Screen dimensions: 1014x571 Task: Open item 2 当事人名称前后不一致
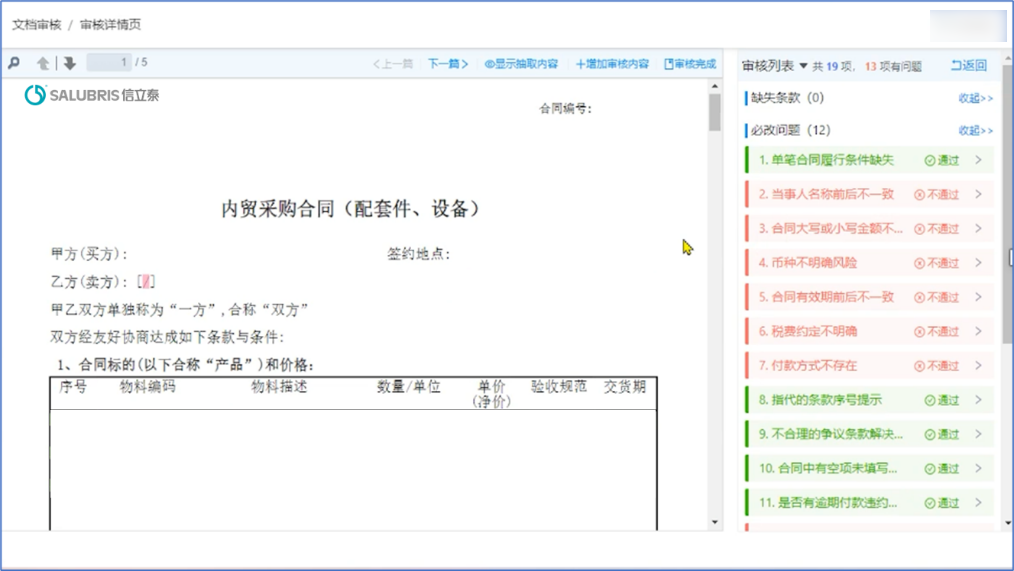click(x=869, y=194)
